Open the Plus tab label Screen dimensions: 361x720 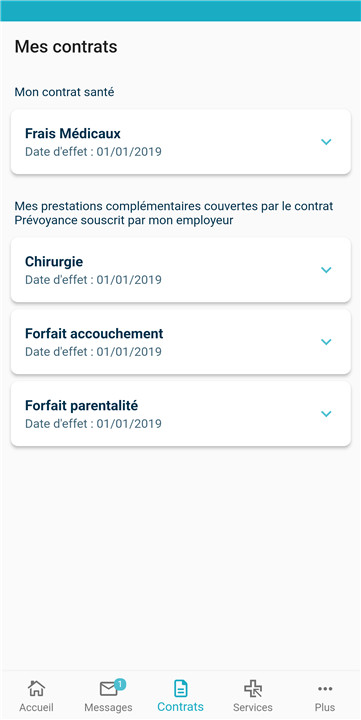325,707
